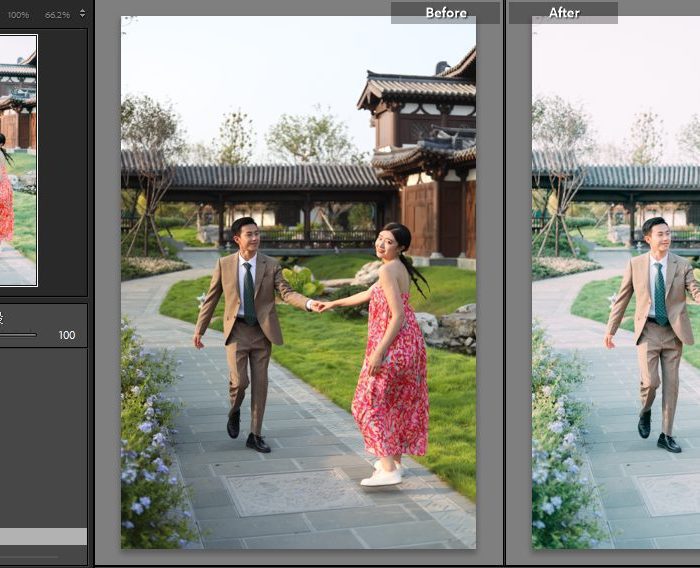
Task: Click the slider track left of 100
Action: click(x=18, y=335)
